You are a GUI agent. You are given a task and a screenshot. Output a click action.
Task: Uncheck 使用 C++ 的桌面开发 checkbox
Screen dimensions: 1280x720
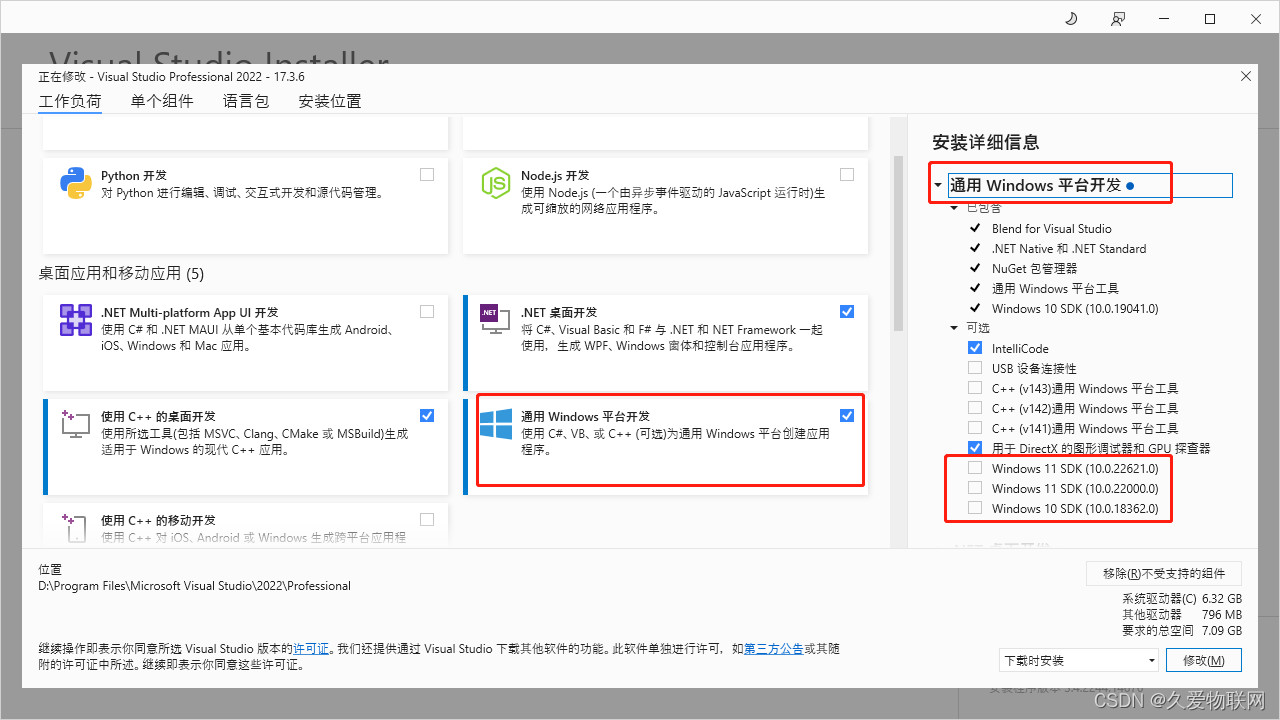427,415
